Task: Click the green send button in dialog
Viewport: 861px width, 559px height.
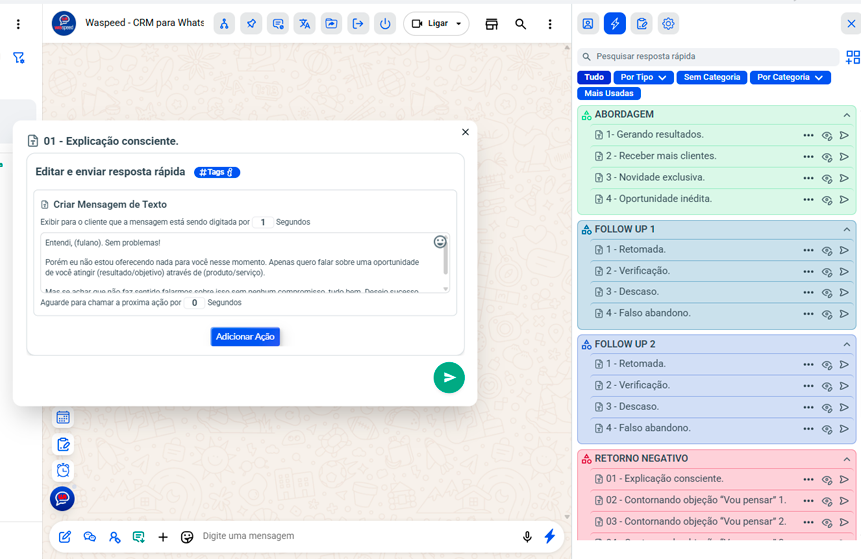Action: (x=449, y=377)
